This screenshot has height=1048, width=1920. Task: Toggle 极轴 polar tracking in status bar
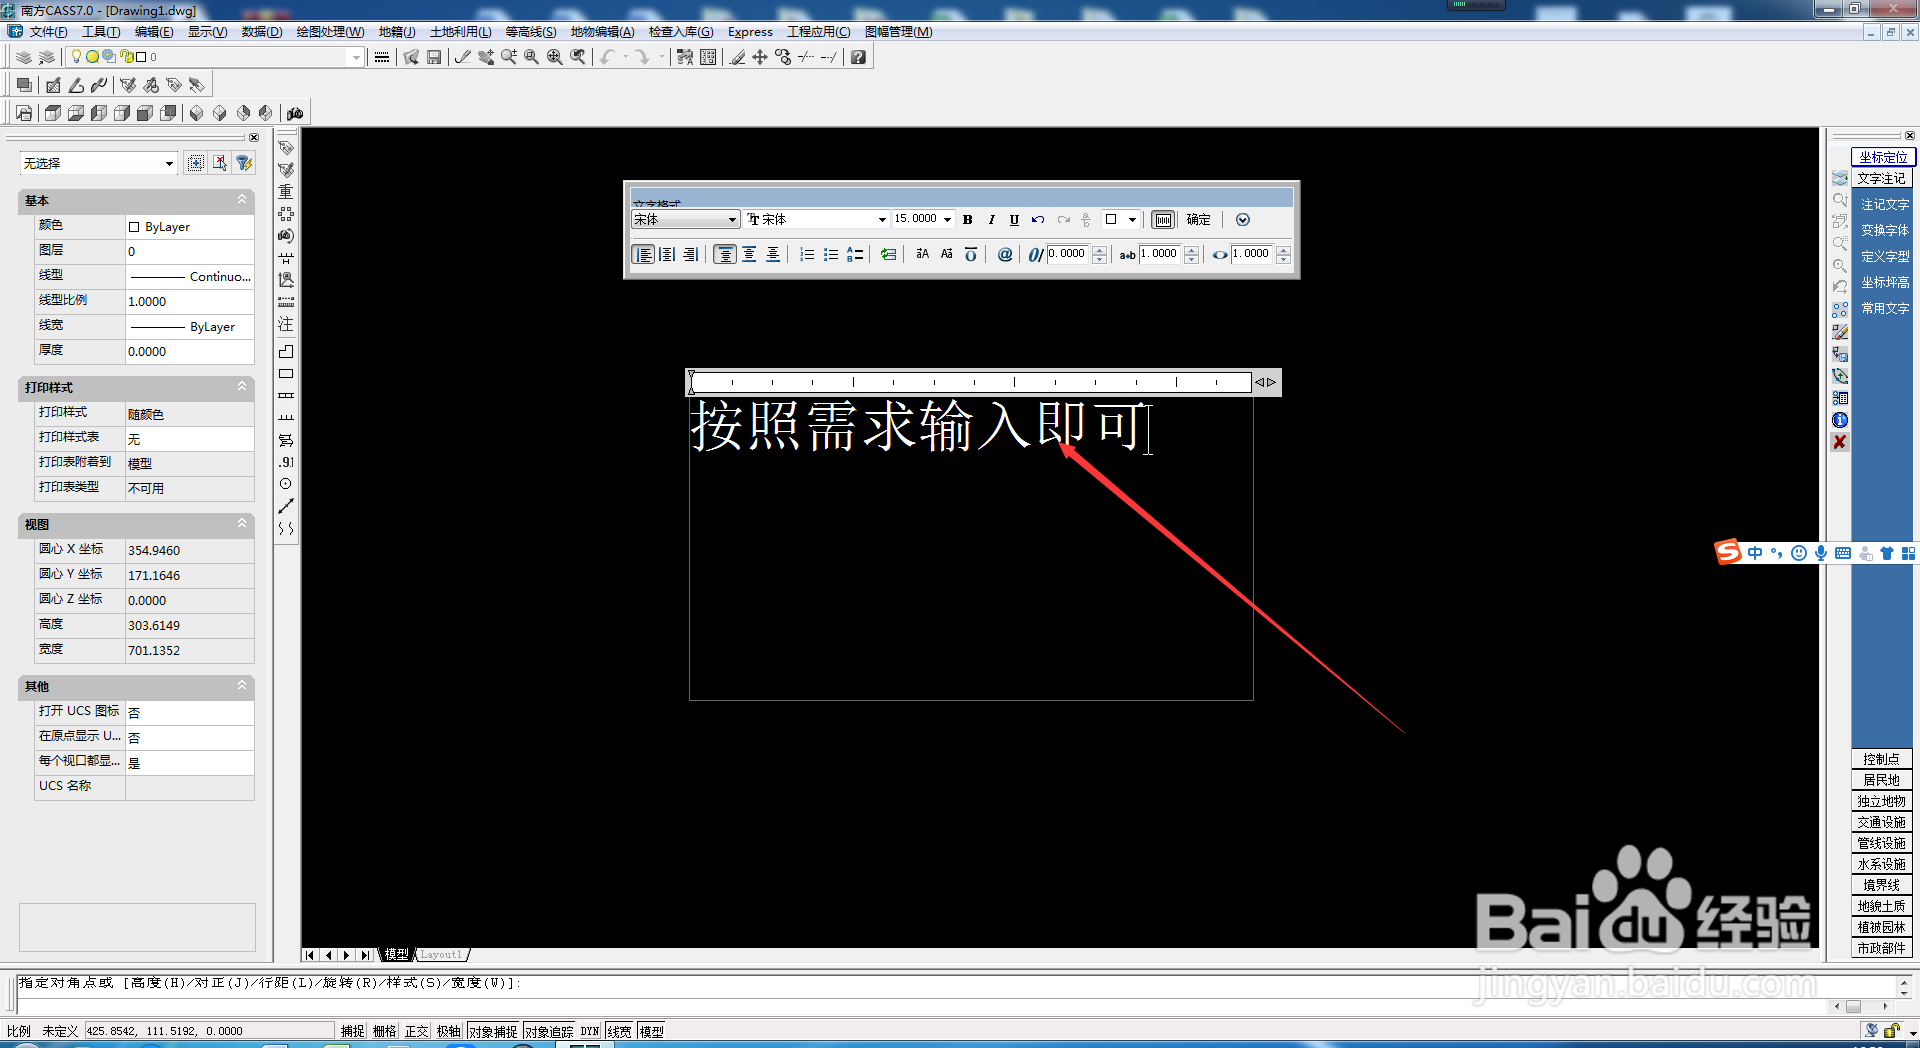[448, 1031]
